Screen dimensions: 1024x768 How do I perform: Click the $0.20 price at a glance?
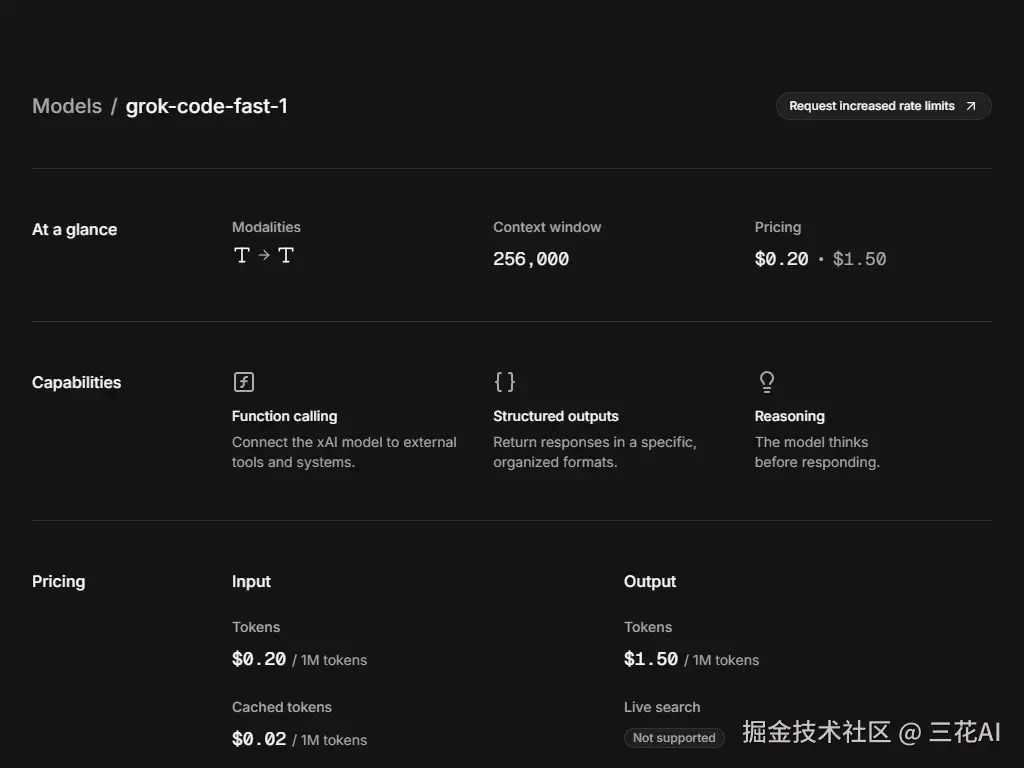pyautogui.click(x=781, y=259)
